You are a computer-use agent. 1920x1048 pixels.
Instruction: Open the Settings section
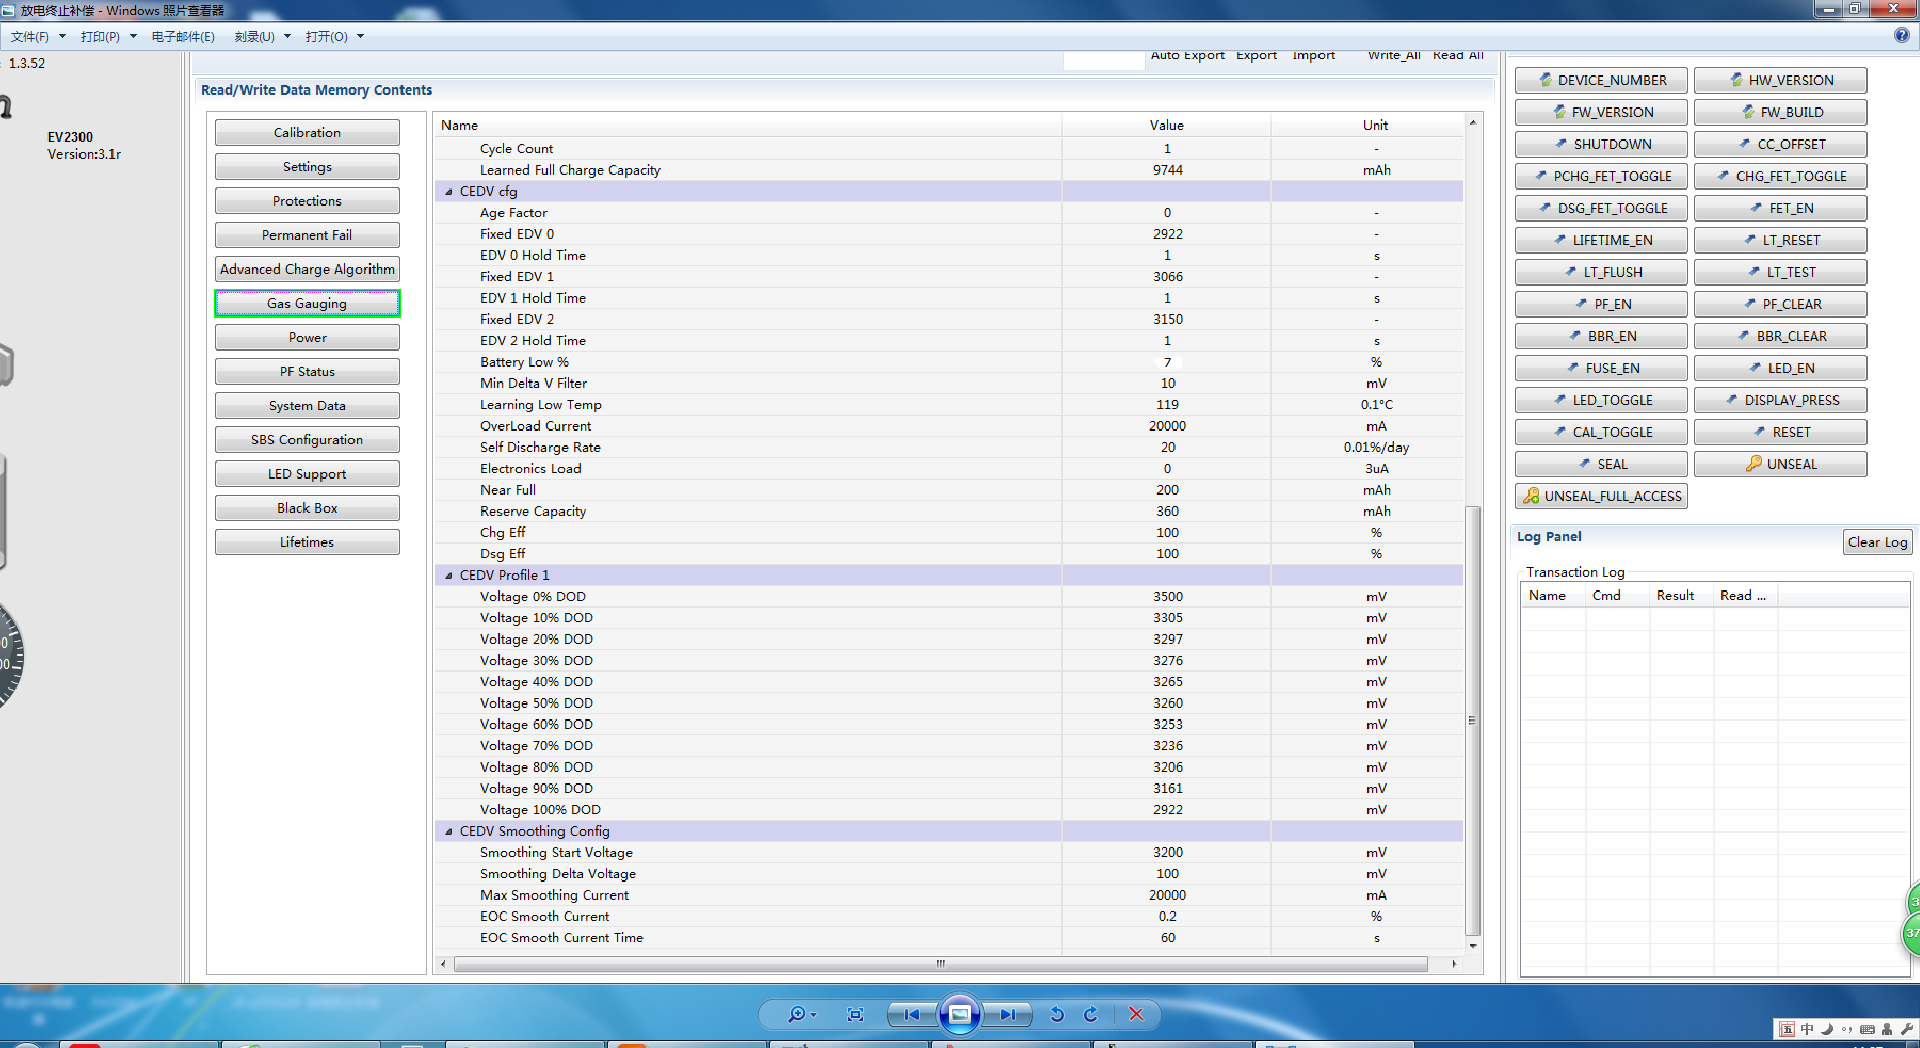tap(307, 167)
